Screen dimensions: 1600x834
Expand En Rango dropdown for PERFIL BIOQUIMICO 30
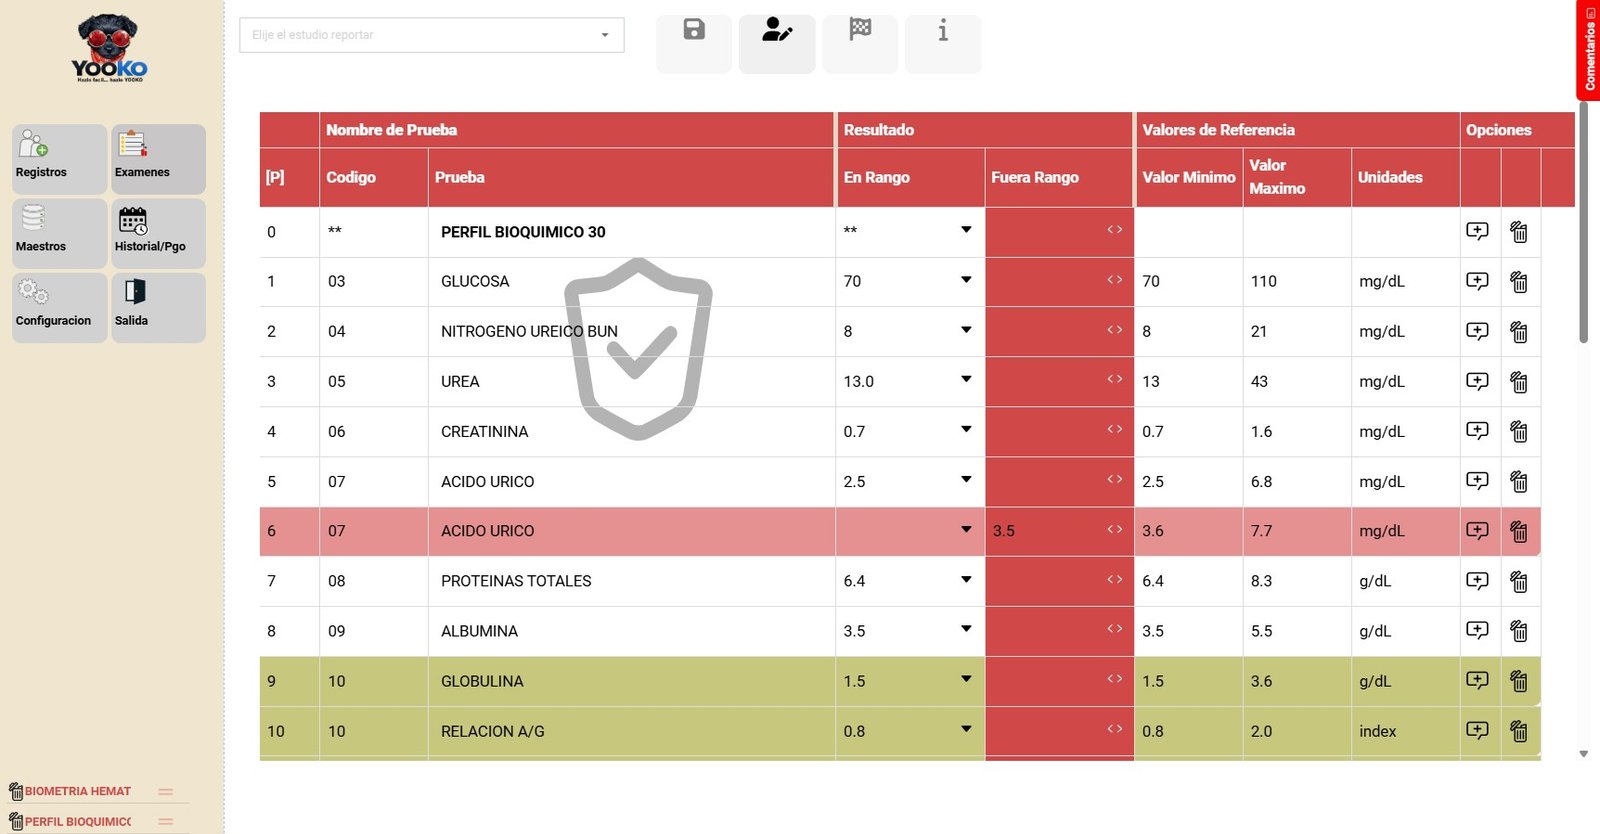[966, 230]
